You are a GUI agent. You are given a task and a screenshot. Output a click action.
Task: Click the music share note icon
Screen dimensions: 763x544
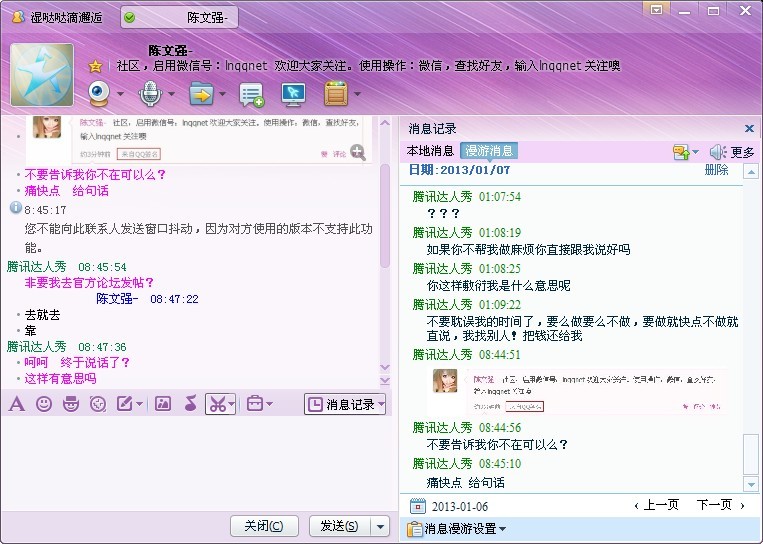[x=191, y=403]
